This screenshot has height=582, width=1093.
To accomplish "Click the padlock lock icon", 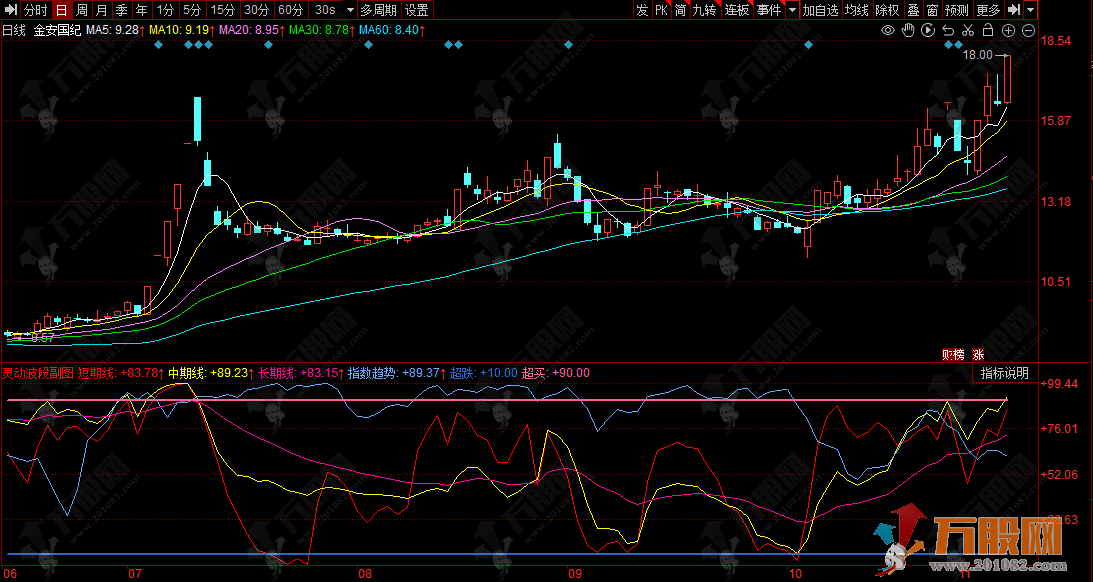I will [988, 31].
